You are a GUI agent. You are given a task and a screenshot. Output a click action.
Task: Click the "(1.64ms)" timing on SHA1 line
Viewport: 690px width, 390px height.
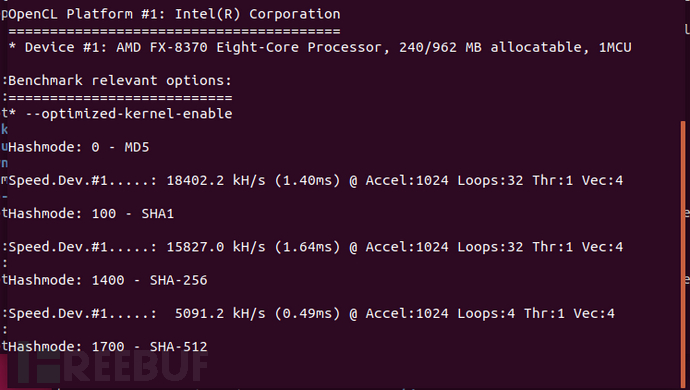308,247
